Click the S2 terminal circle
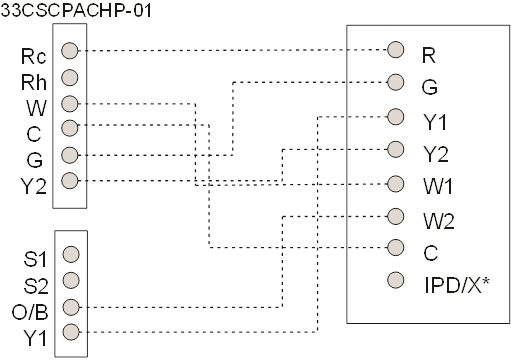Image resolution: width=511 pixels, height=360 pixels. coord(71,280)
